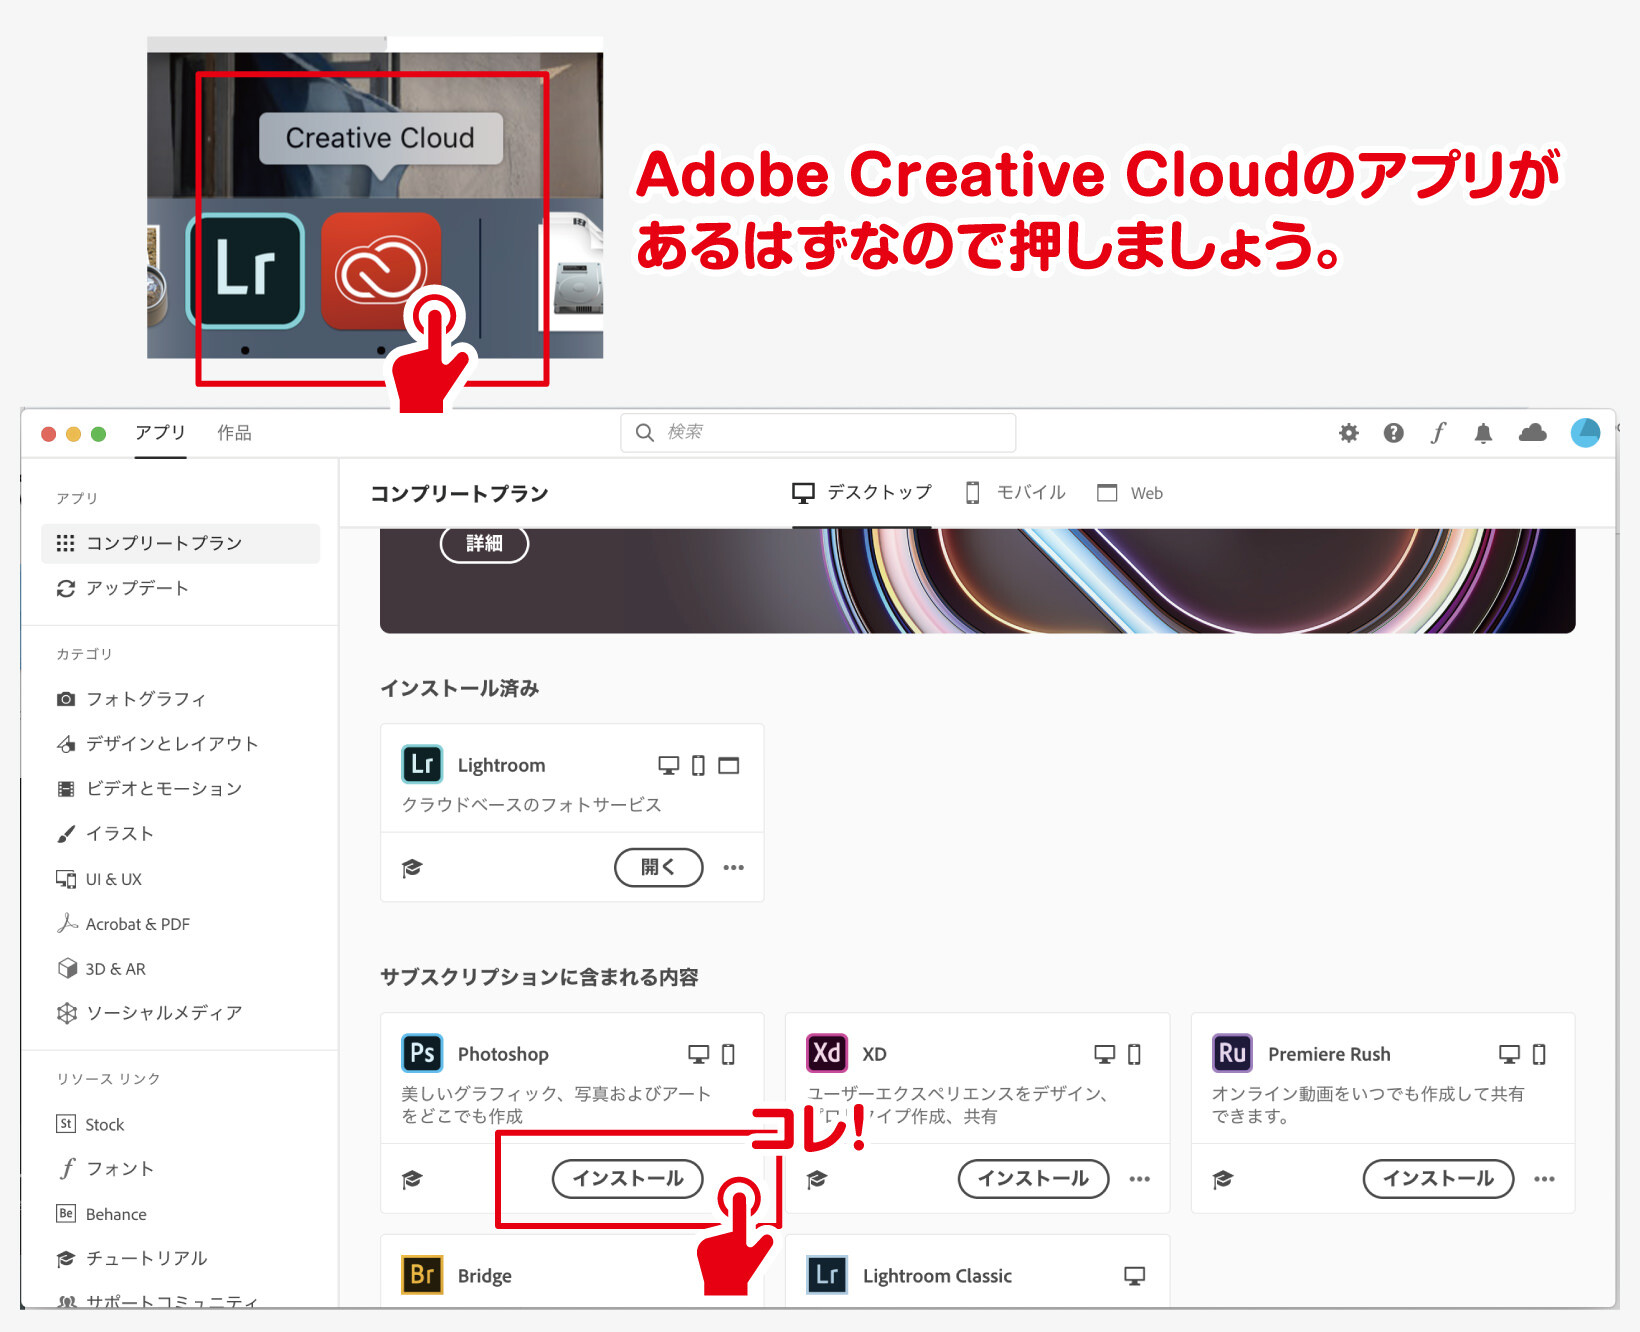Install Photoshop with インストール button
The height and width of the screenshot is (1332, 1640).
tap(627, 1179)
